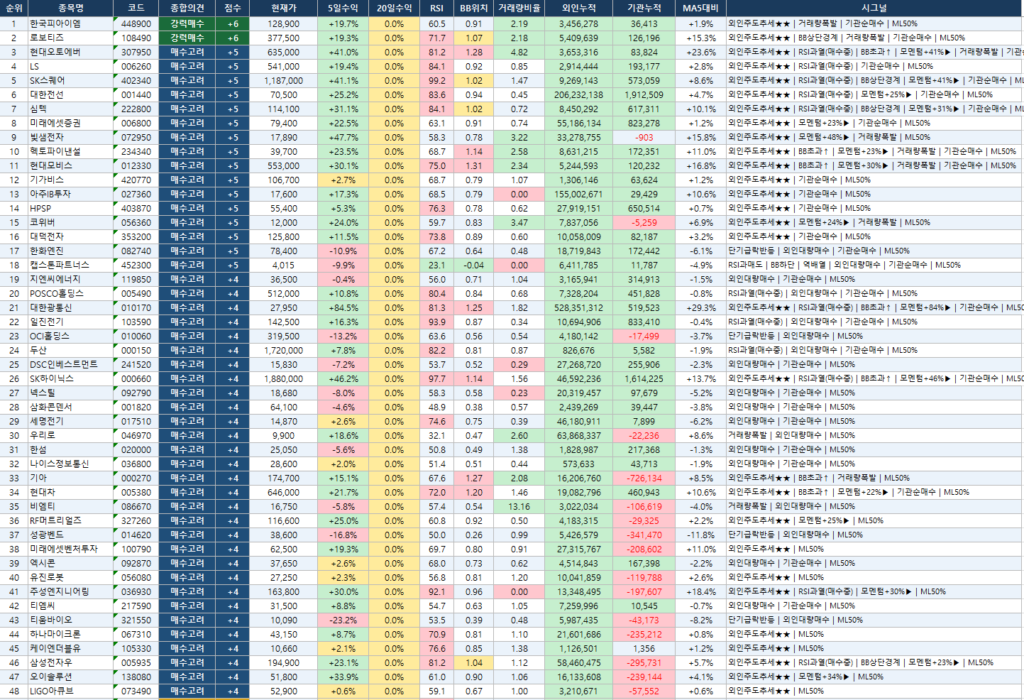Select the 코드 column header
The image size is (1024, 700).
136,8
